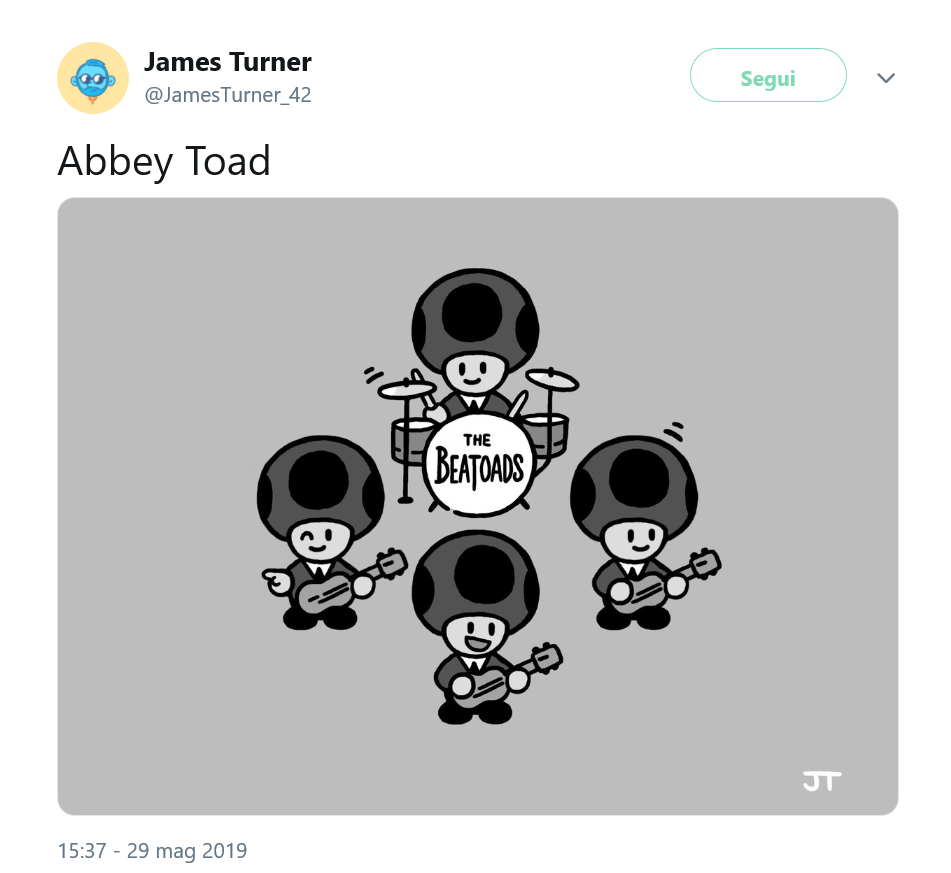The width and height of the screenshot is (951, 873).
Task: Click the 'Abbey Toad' tweet text
Action: 164,161
